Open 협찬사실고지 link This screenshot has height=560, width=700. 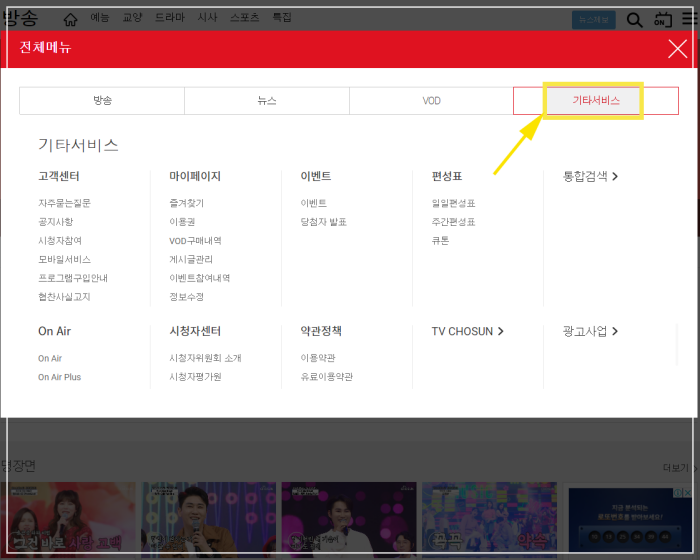pos(64,297)
